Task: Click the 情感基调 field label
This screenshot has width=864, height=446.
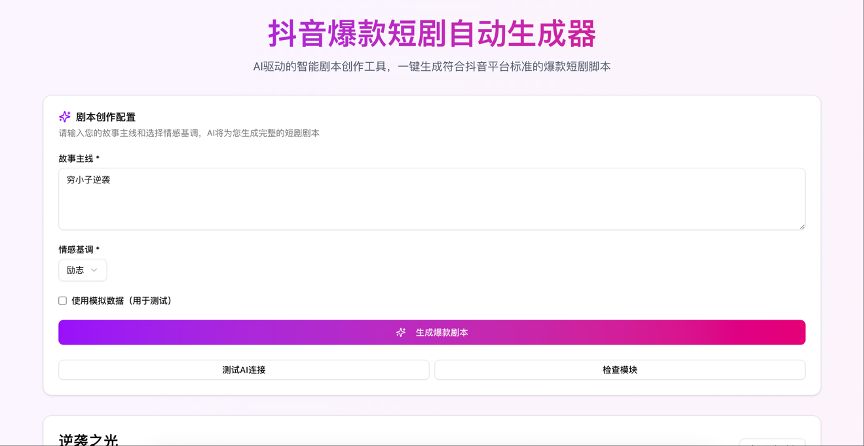Action: point(79,249)
